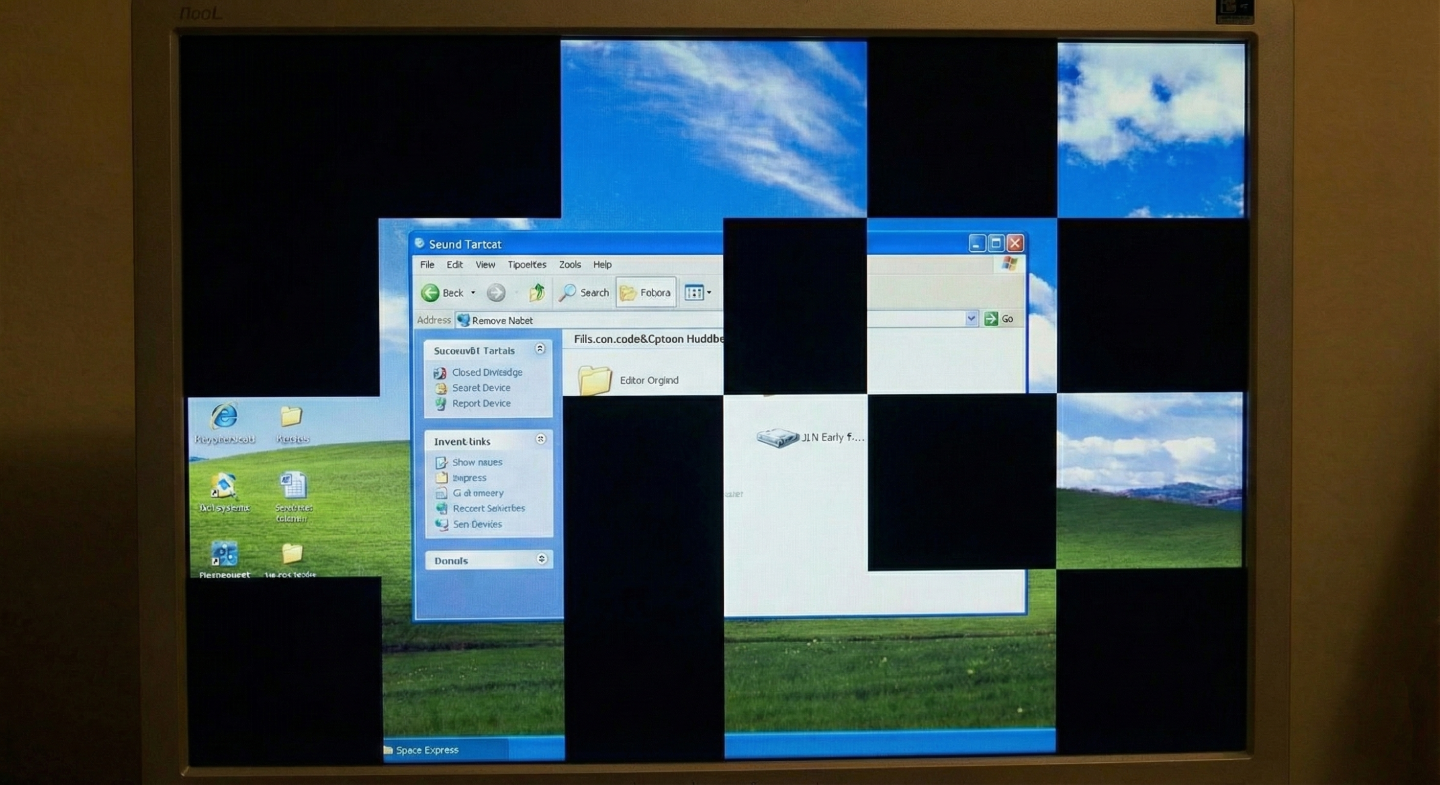Expand the "Donals" panel in the sidebar
Screen dimensions: 1440x785
coord(540,559)
